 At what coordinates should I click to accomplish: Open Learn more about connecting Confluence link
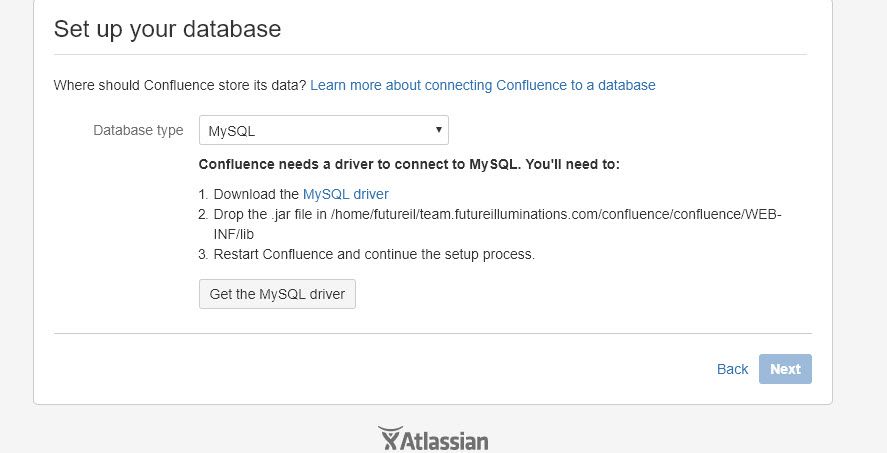coord(483,85)
